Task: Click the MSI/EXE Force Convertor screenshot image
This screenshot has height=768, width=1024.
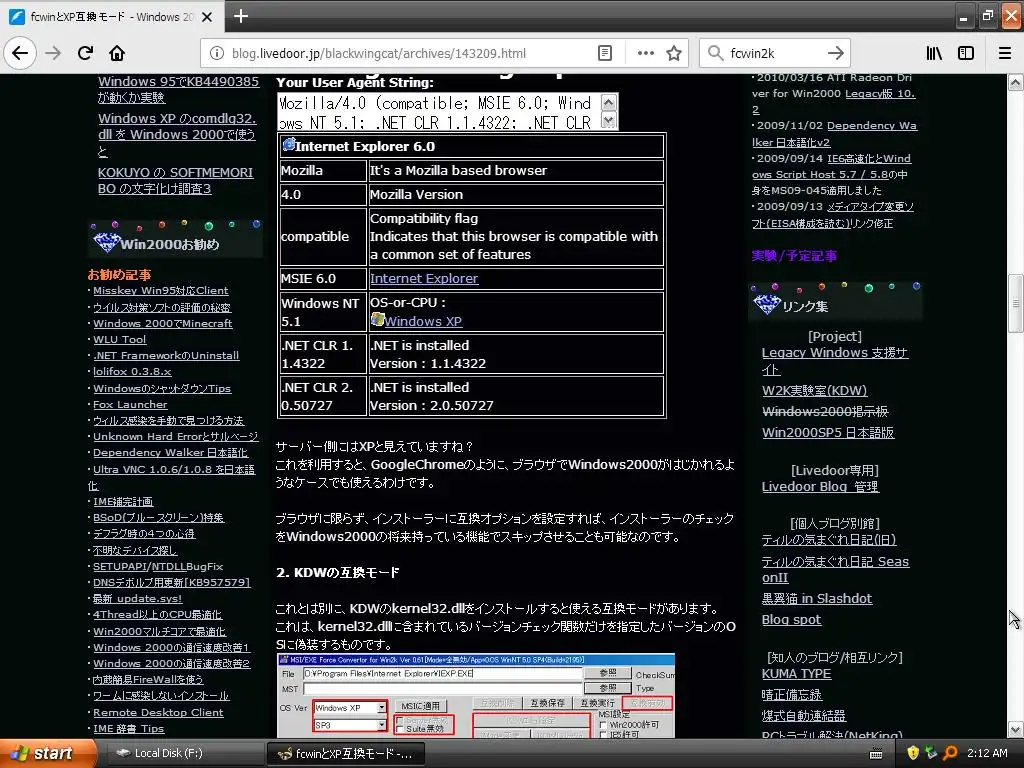Action: point(475,696)
